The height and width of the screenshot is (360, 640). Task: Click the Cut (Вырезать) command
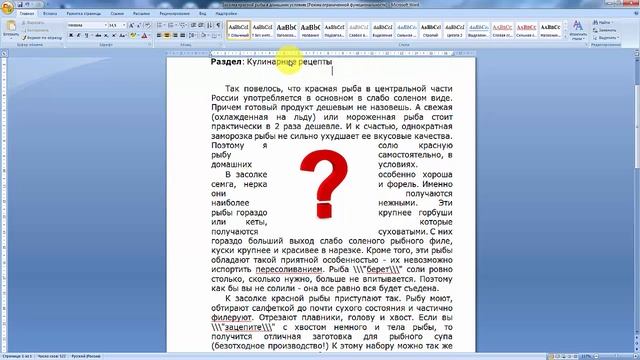(33, 23)
